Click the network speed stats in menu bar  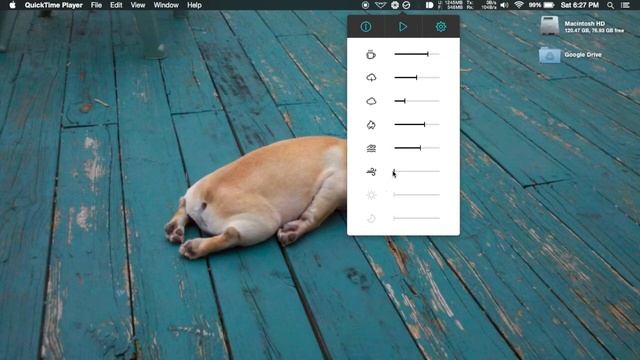481,5
